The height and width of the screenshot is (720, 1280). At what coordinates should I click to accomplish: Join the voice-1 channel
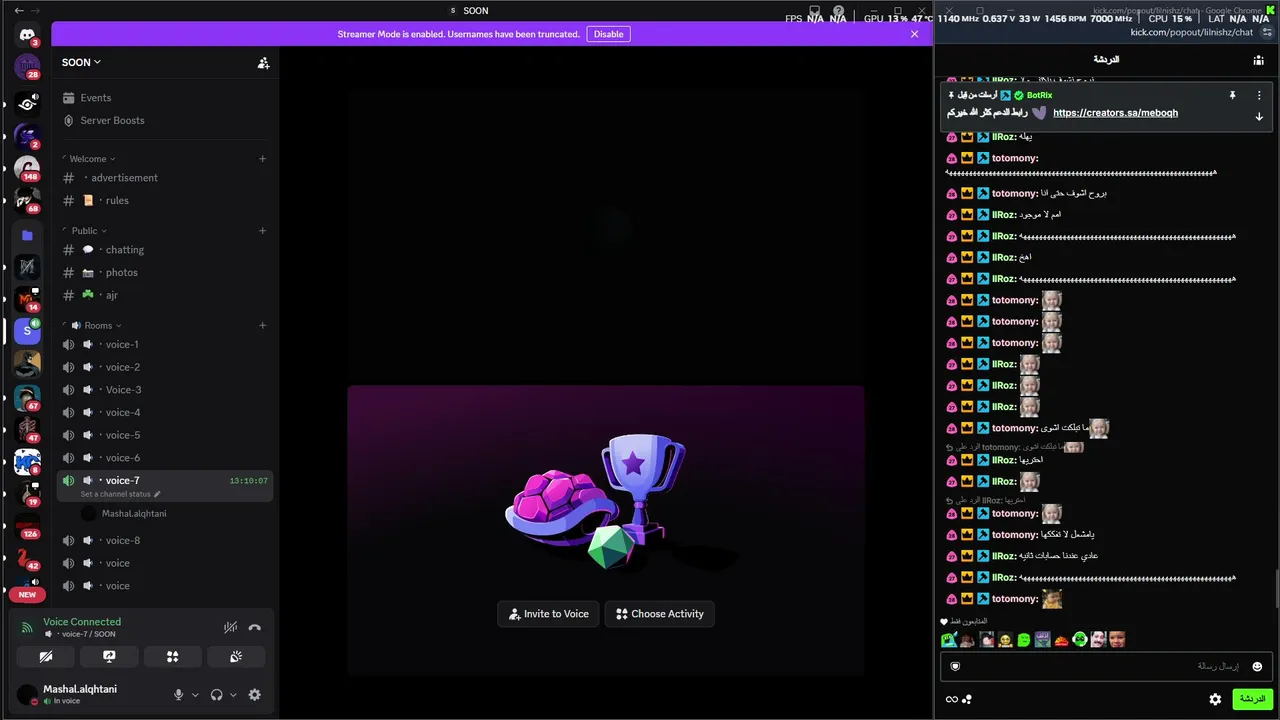[165, 344]
